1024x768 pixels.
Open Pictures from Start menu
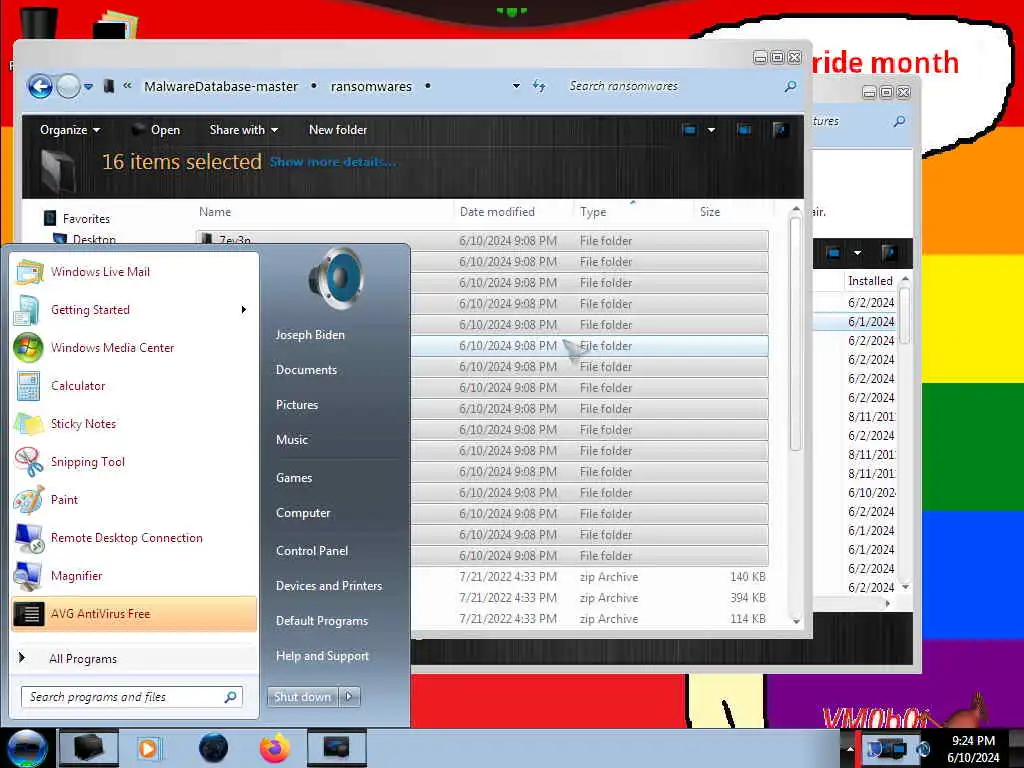[296, 405]
